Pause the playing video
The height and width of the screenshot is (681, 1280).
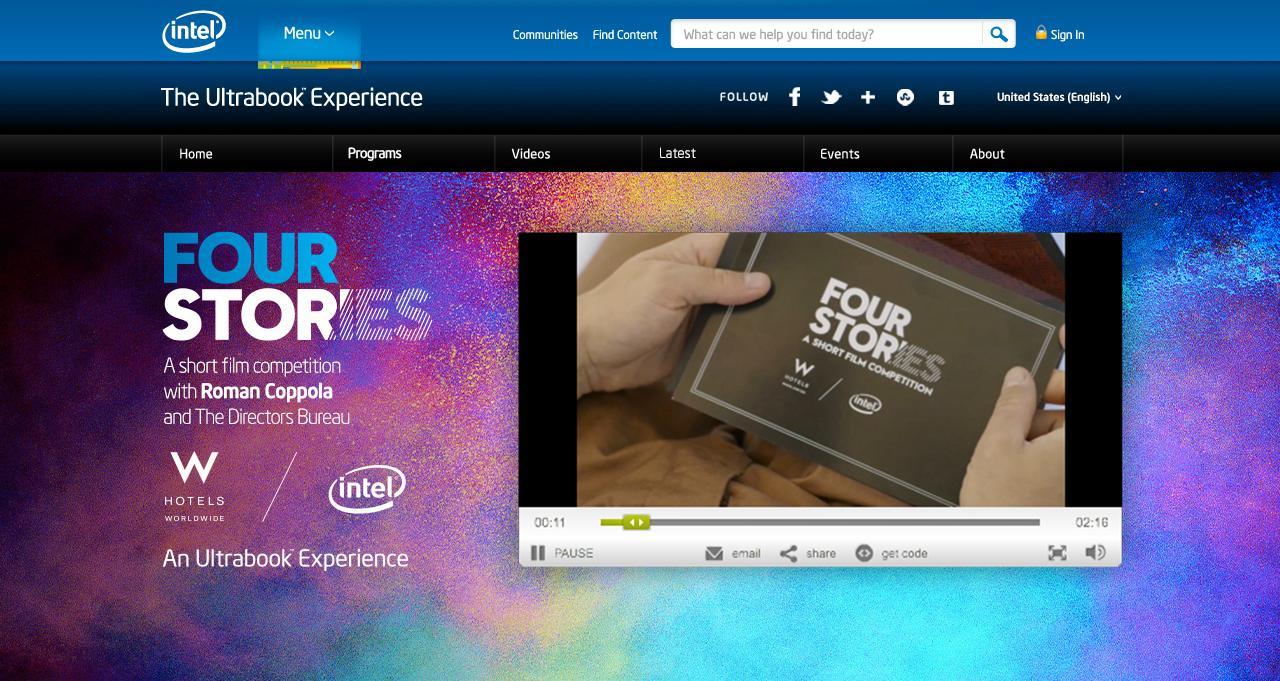(x=538, y=553)
